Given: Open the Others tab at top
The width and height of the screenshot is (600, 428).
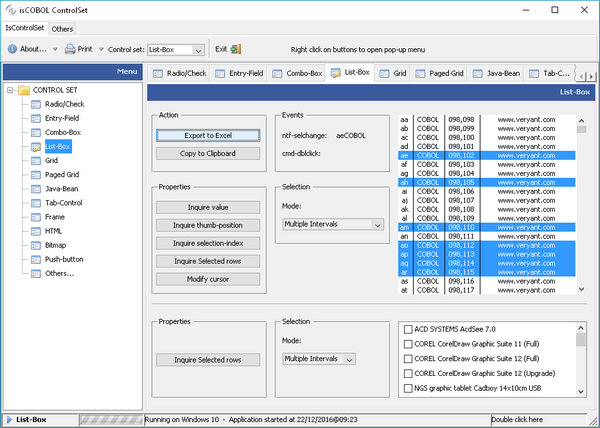Looking at the screenshot, I should [x=62, y=29].
